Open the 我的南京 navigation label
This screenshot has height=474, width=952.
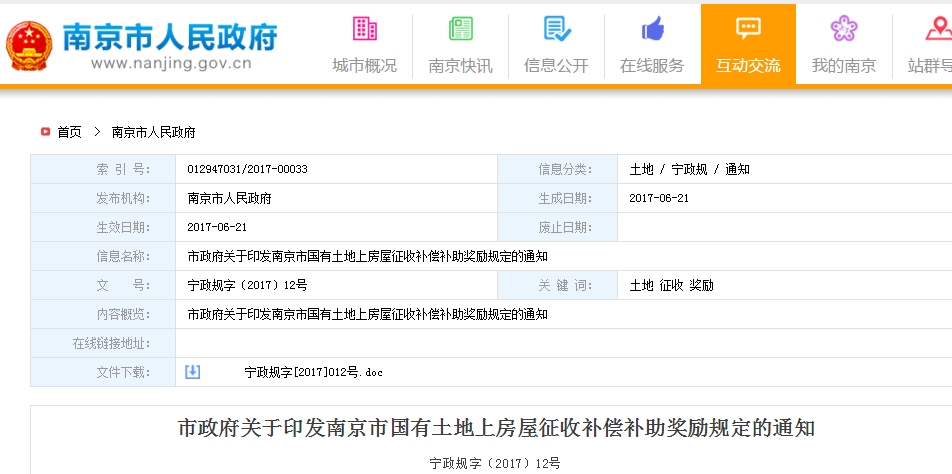pyautogui.click(x=844, y=66)
